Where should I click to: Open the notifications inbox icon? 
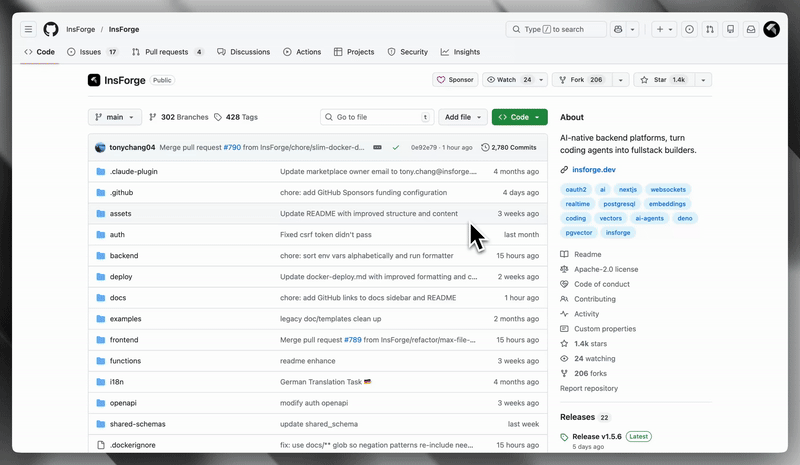tap(751, 30)
